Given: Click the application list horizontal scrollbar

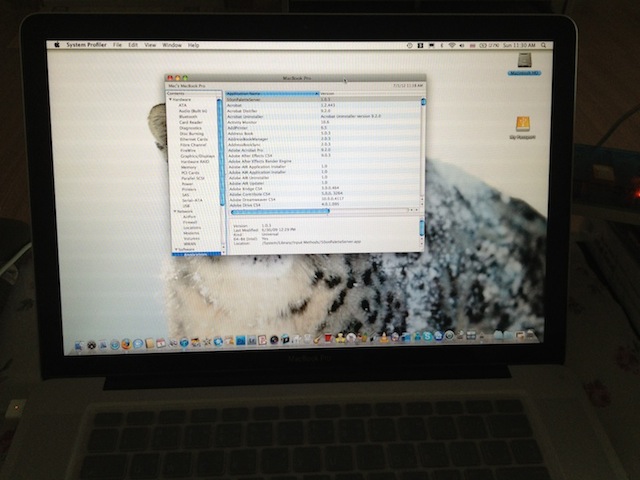Looking at the screenshot, I should 280,211.
